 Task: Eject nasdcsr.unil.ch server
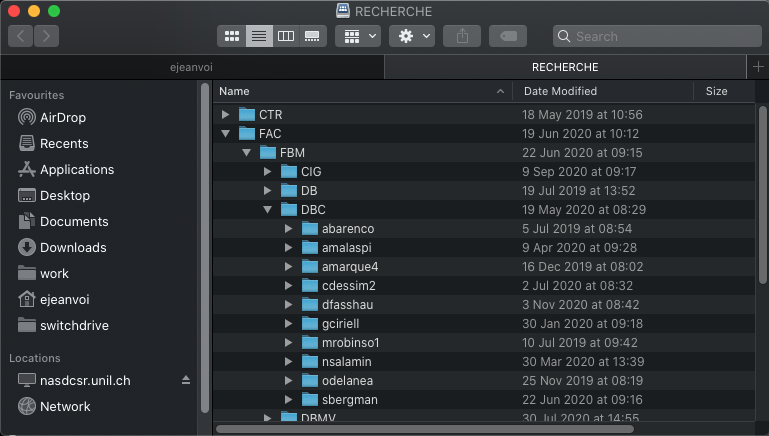pyautogui.click(x=185, y=381)
